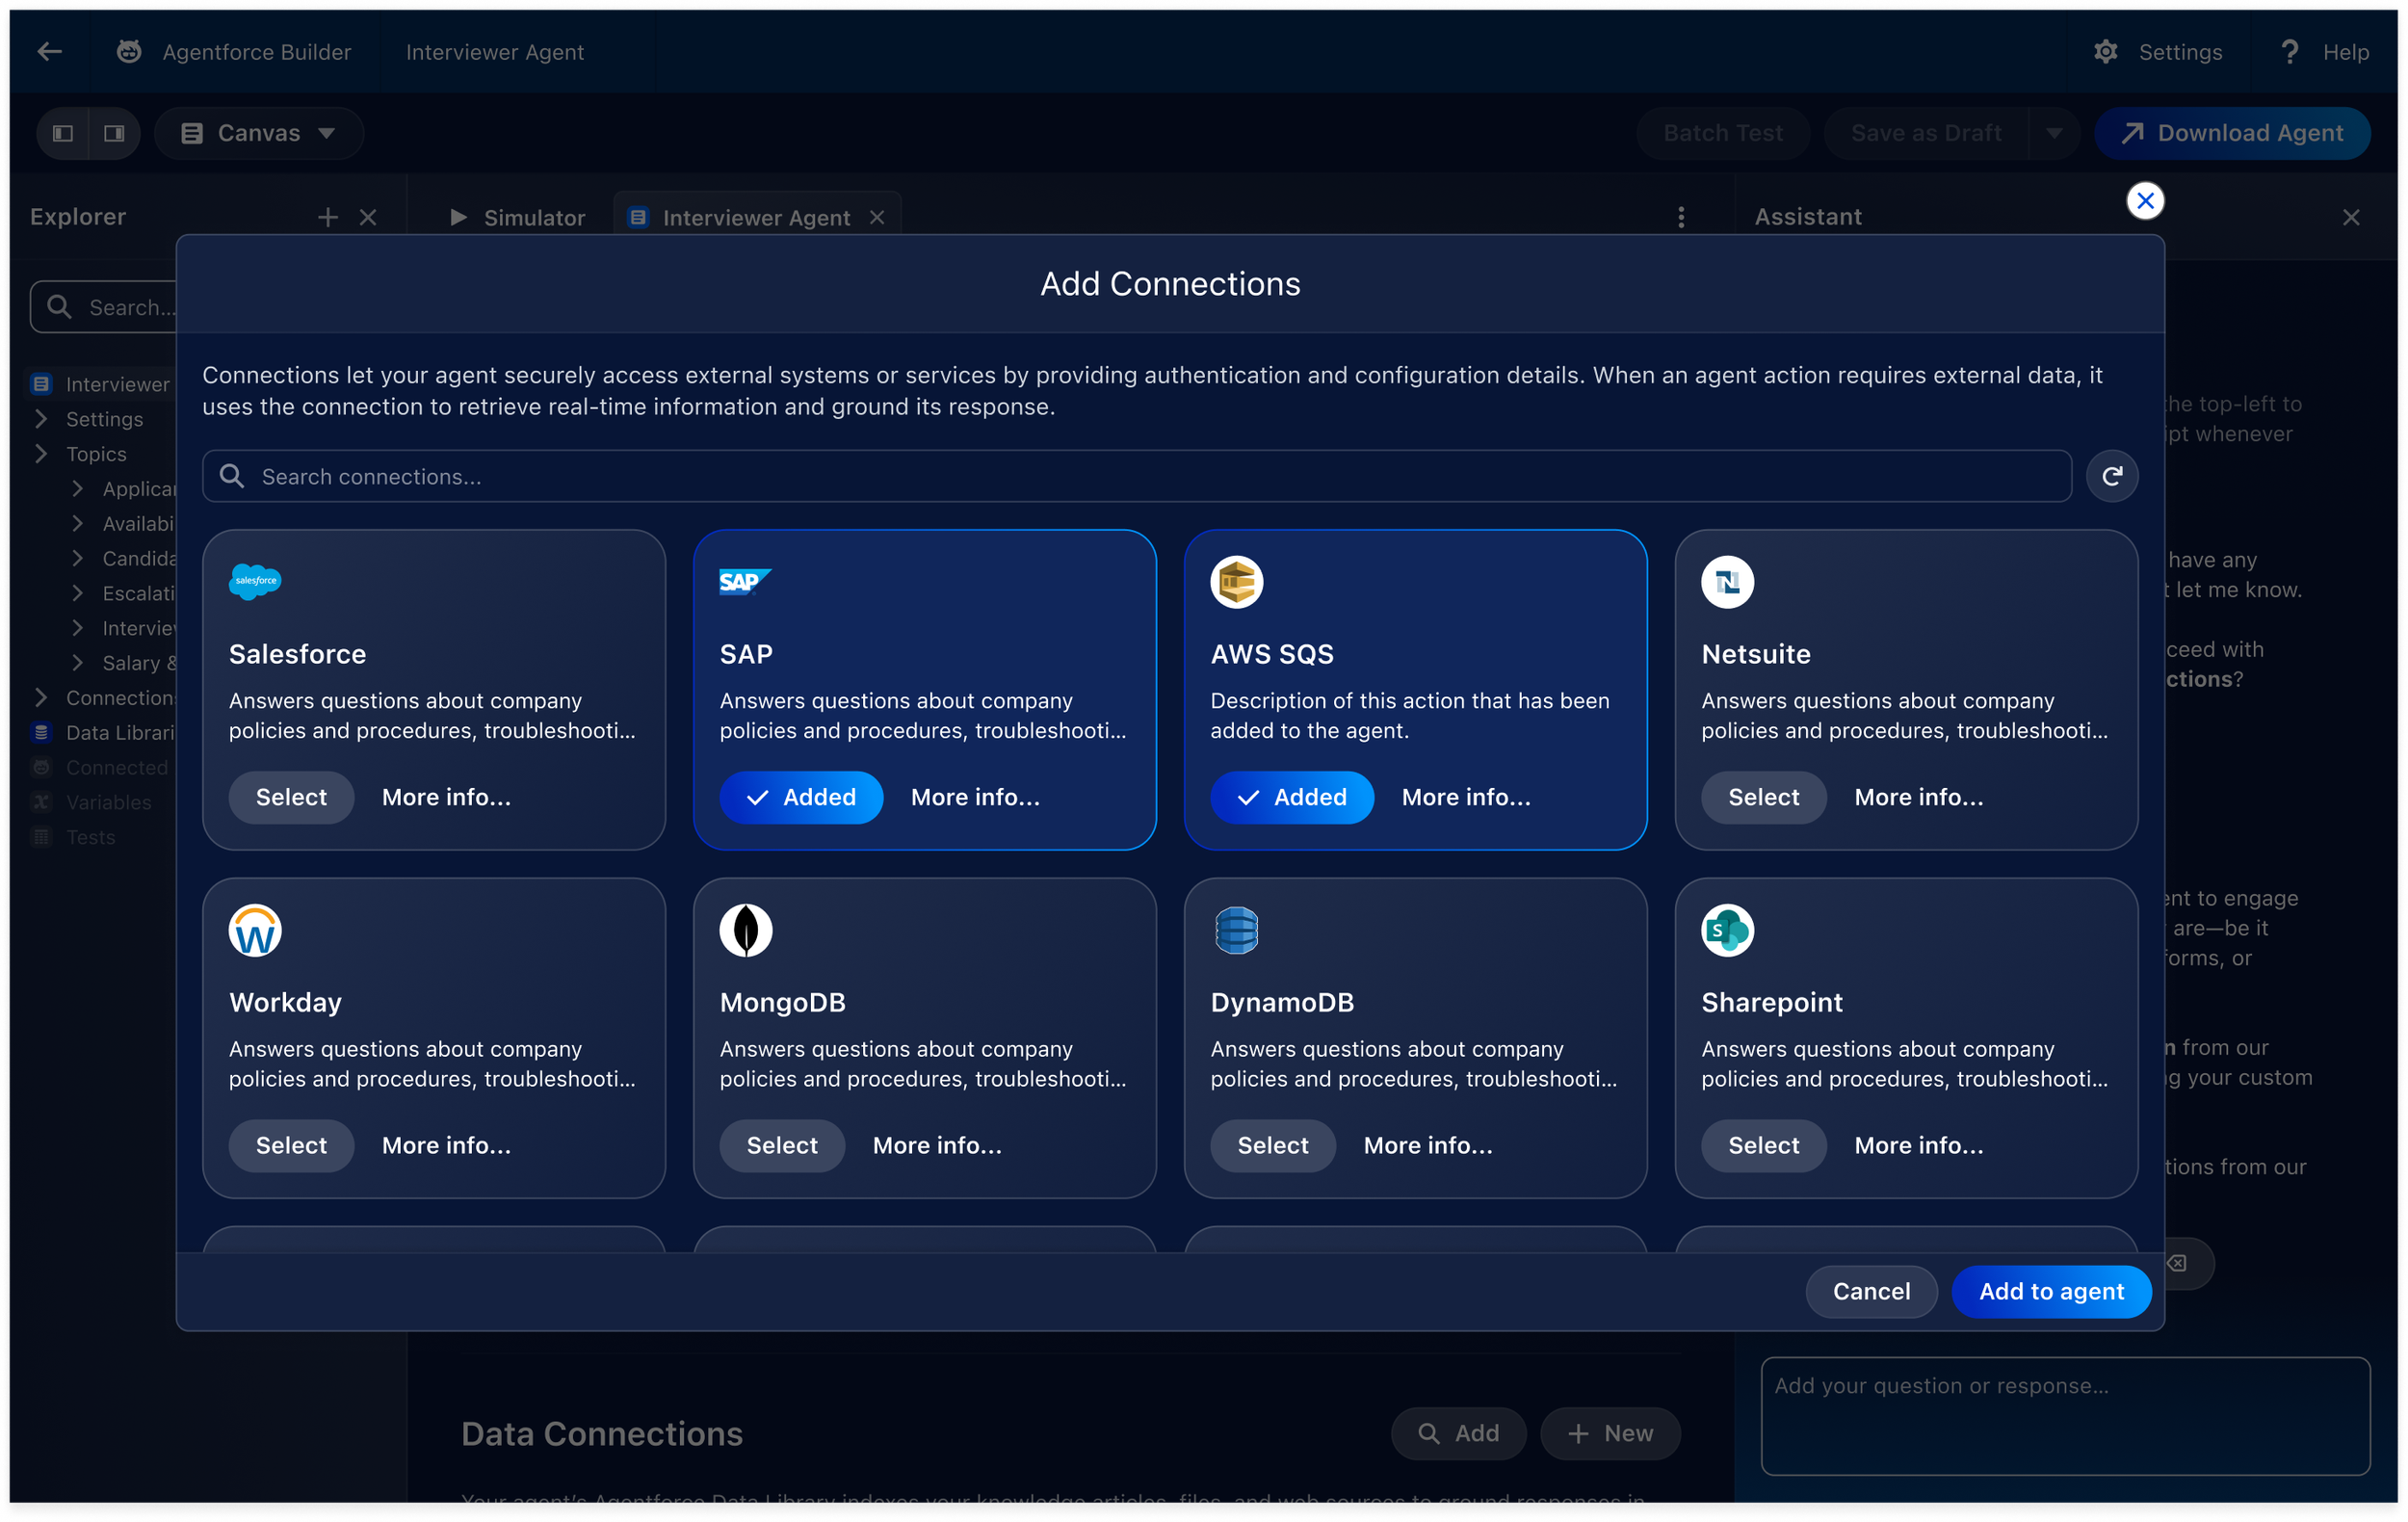Screen dimensions: 2408x1522
Task: Expand the Escalation topic in Explorer
Action: click(x=78, y=593)
